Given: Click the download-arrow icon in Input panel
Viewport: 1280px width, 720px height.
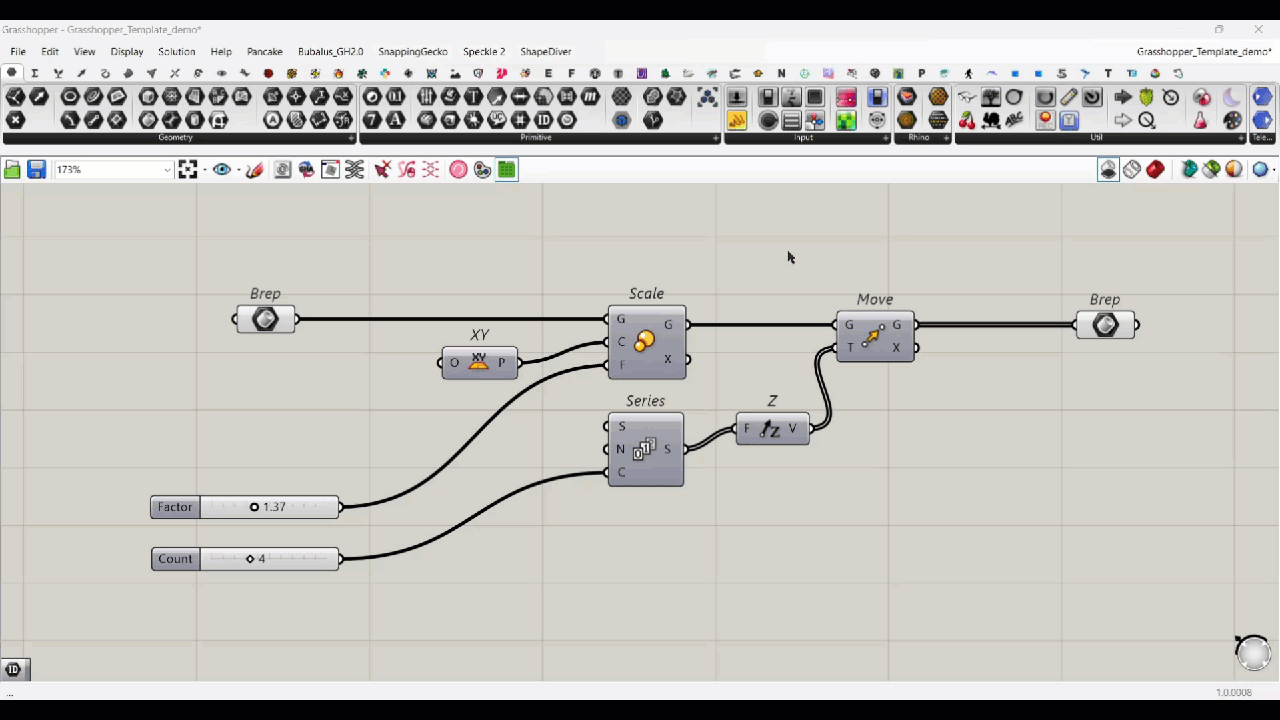Looking at the screenshot, I should [737, 97].
